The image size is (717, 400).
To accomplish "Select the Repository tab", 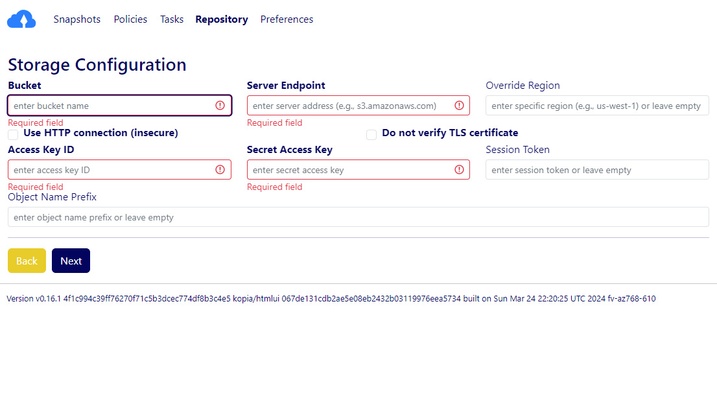I will point(221,19).
